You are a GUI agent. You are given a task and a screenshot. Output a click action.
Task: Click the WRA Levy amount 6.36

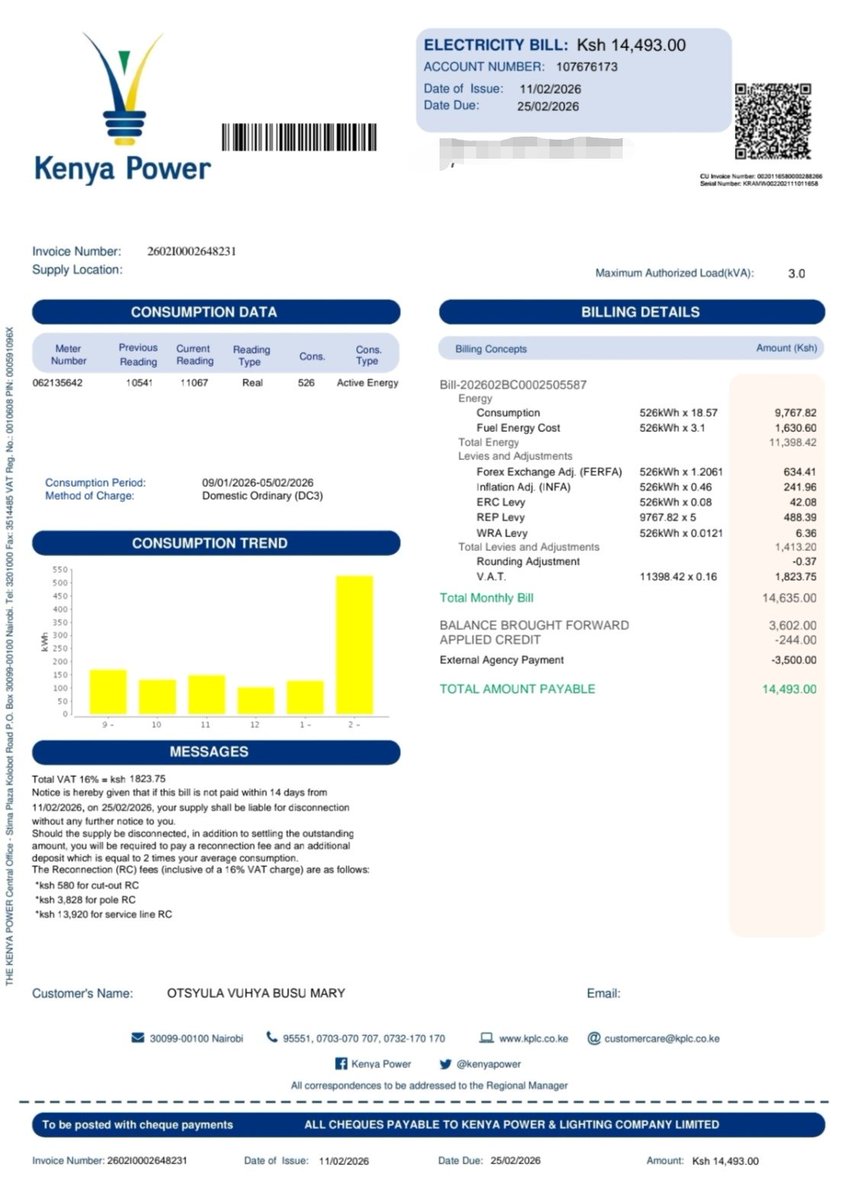click(807, 532)
